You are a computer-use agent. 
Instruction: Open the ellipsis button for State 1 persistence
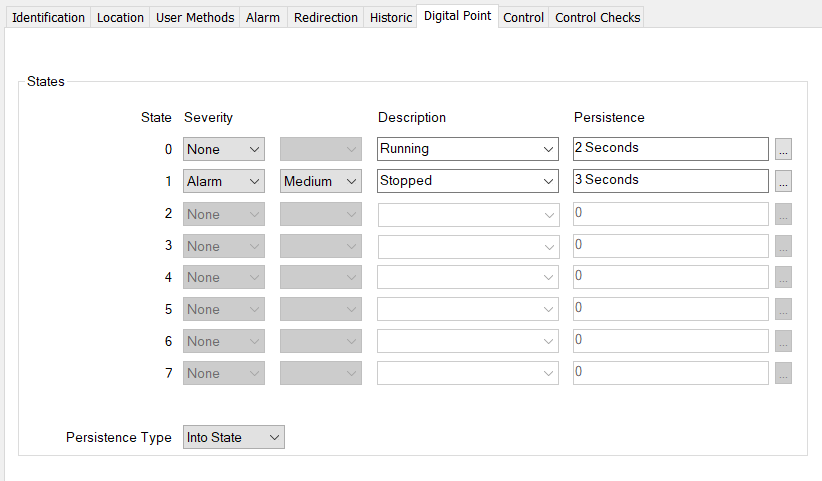point(783,182)
